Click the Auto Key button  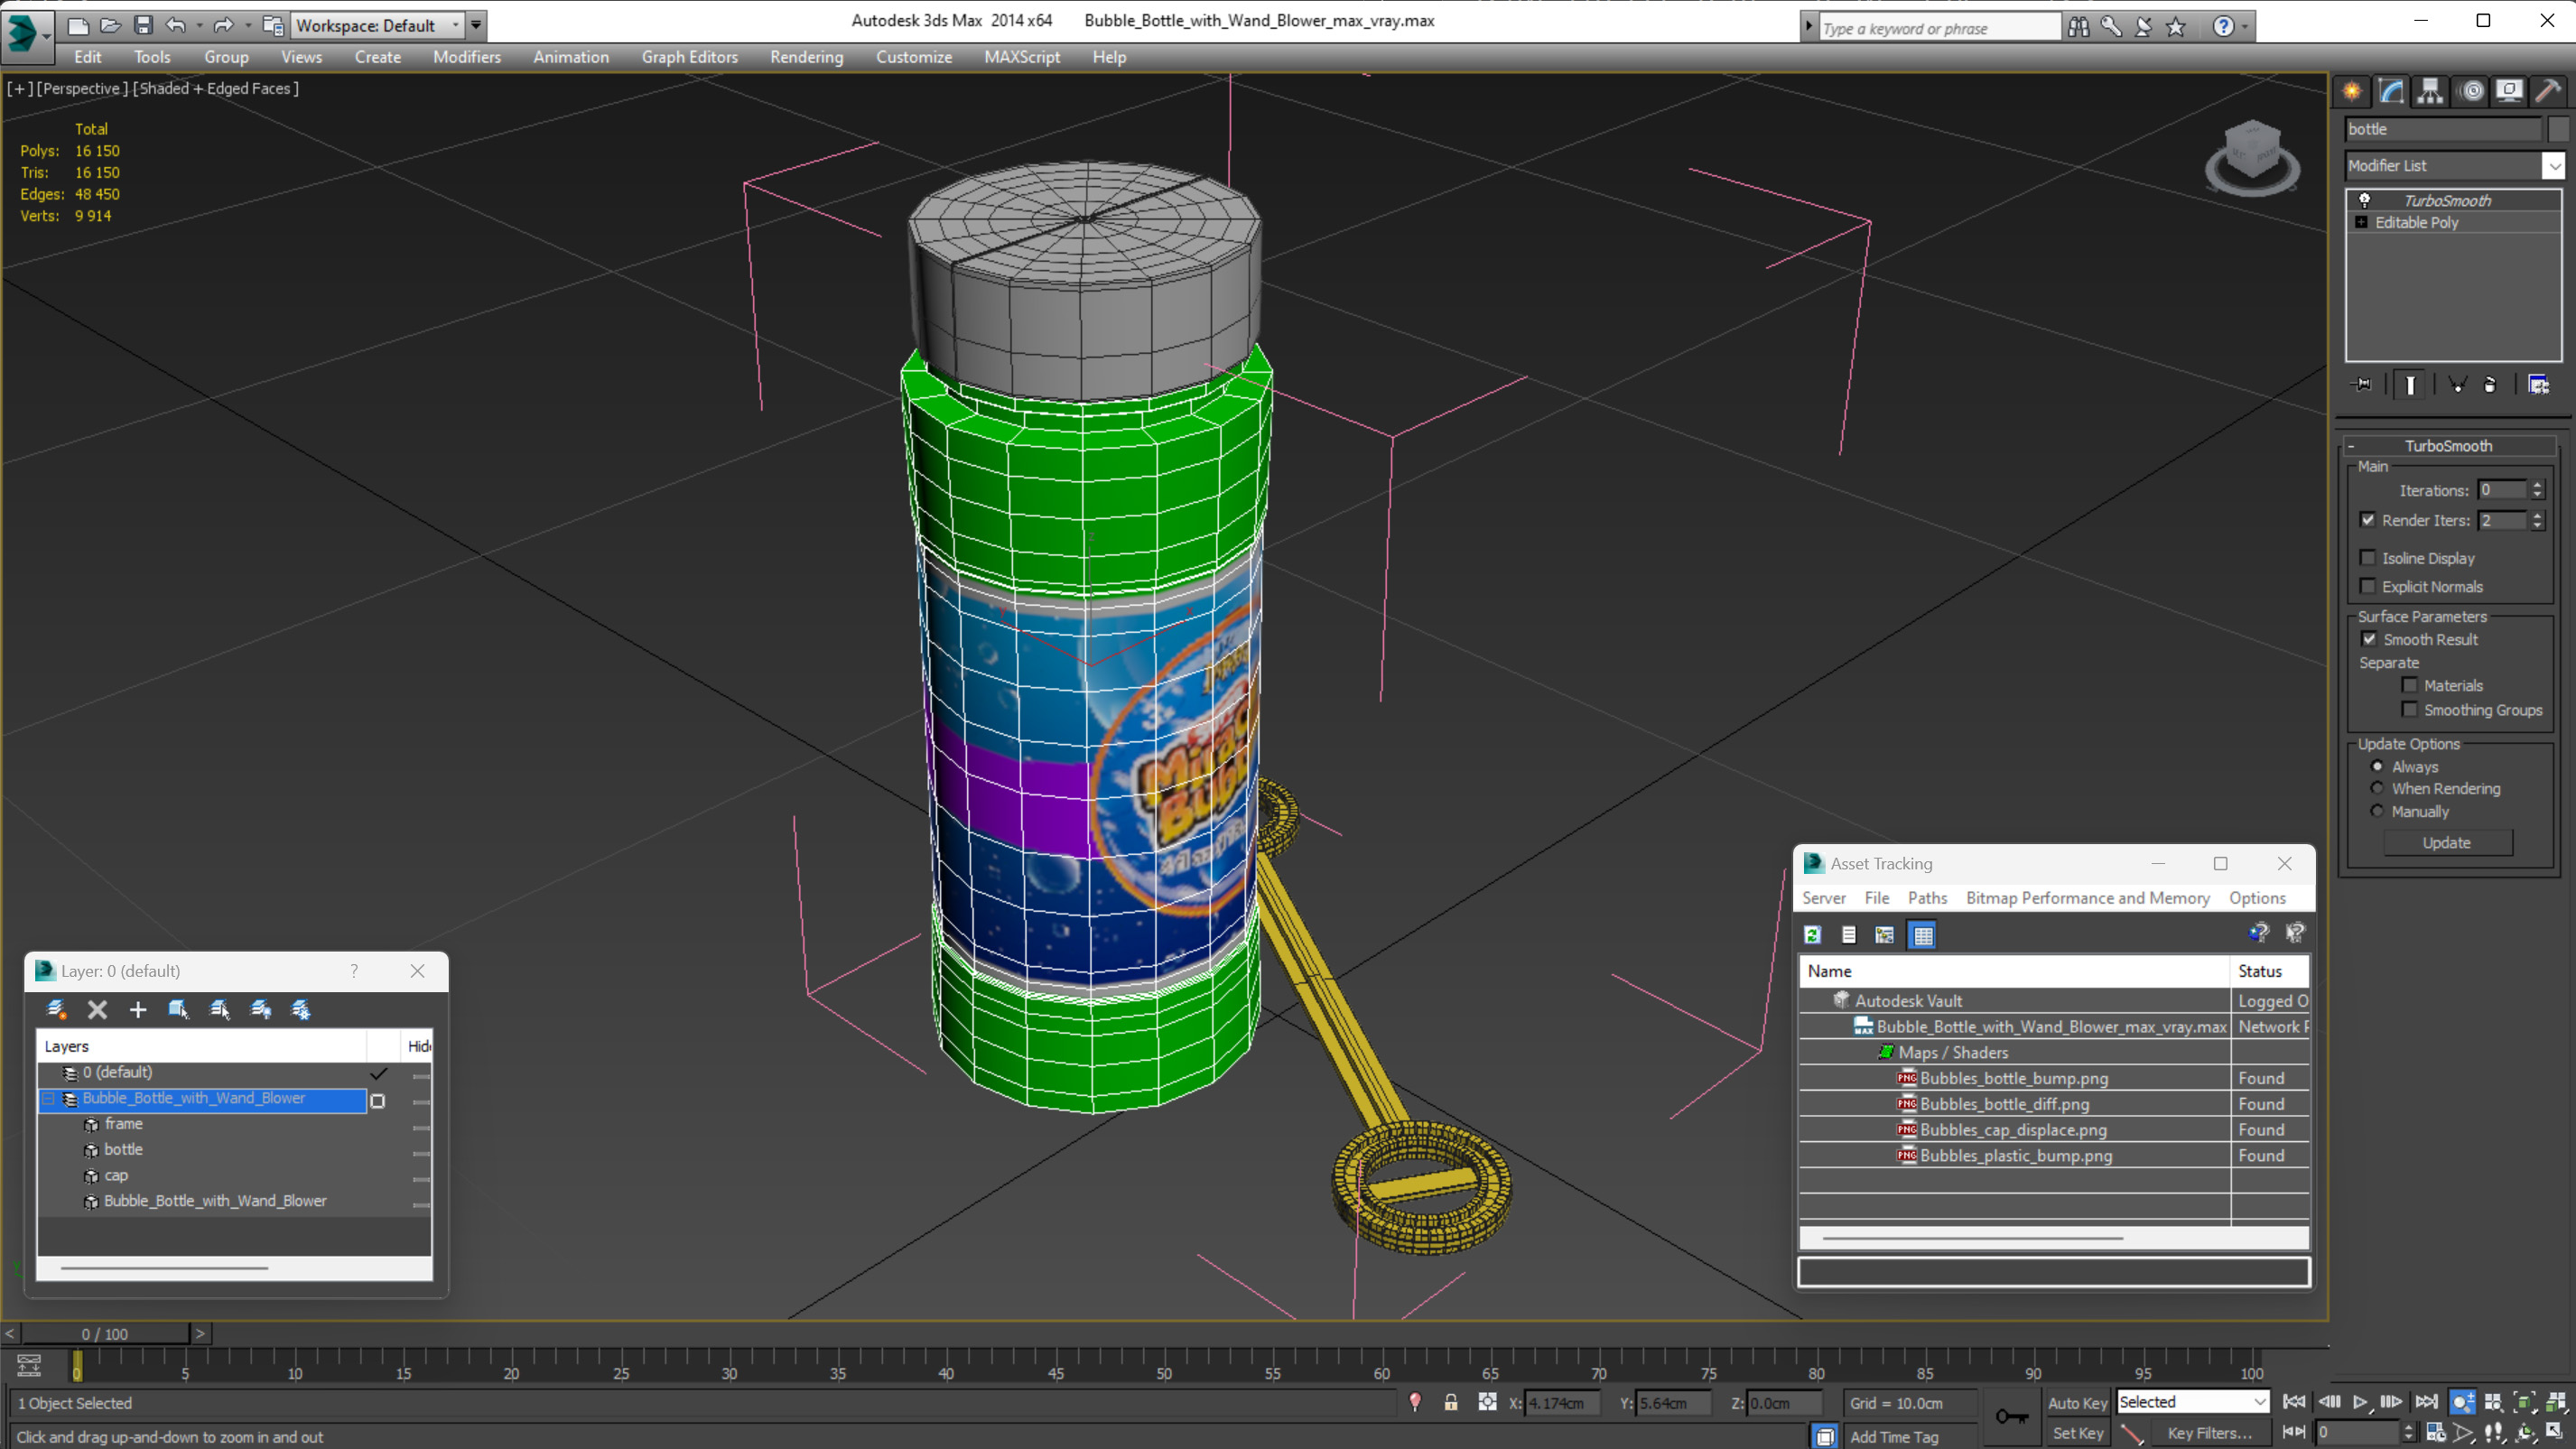point(2077,1403)
